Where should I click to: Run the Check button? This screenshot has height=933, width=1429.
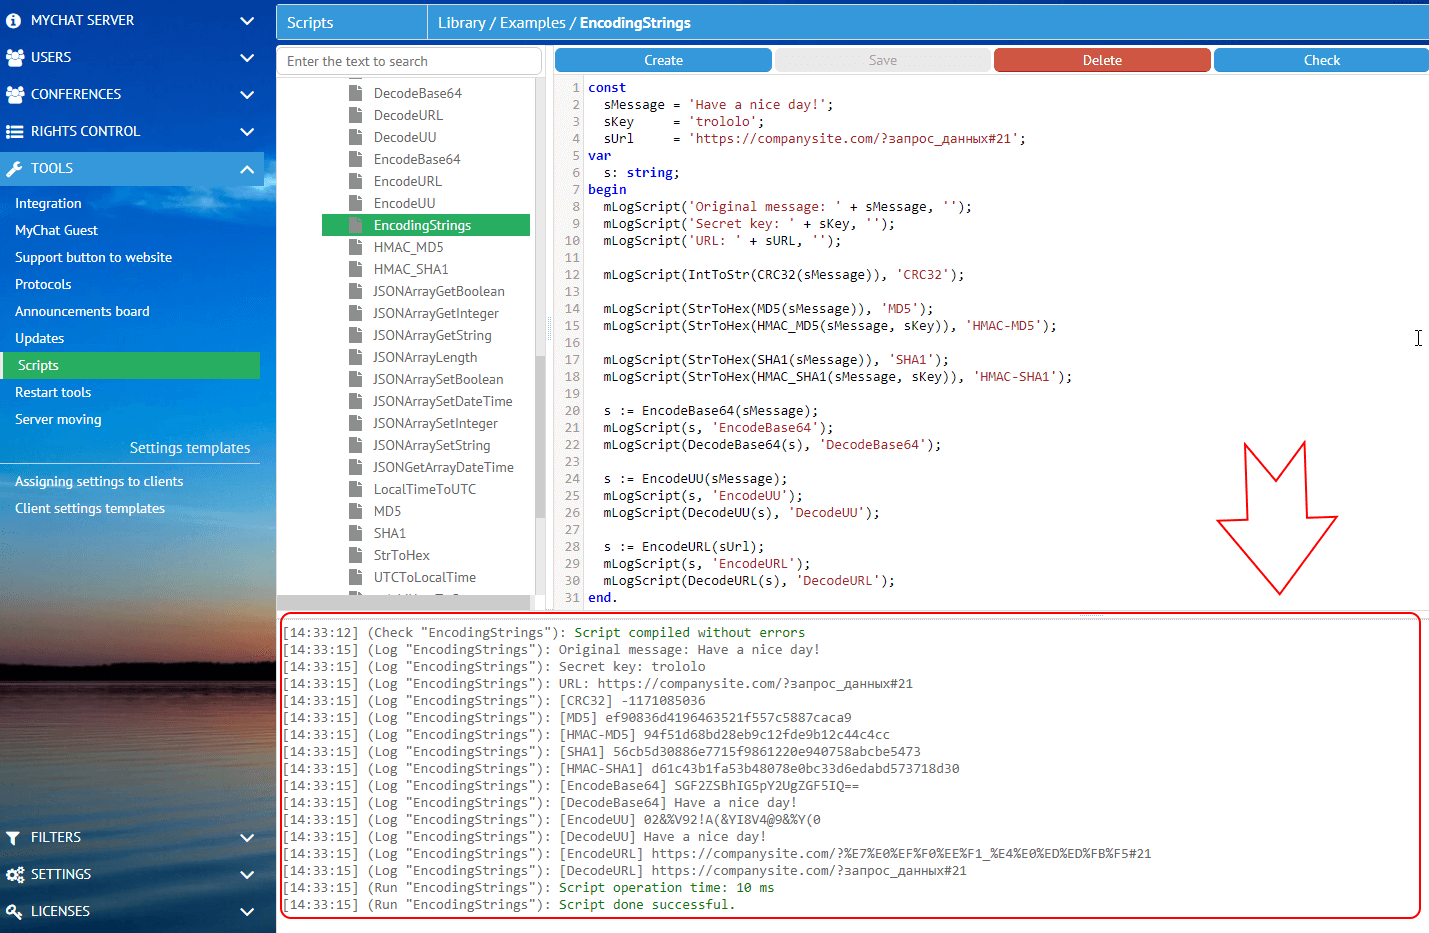(1321, 60)
